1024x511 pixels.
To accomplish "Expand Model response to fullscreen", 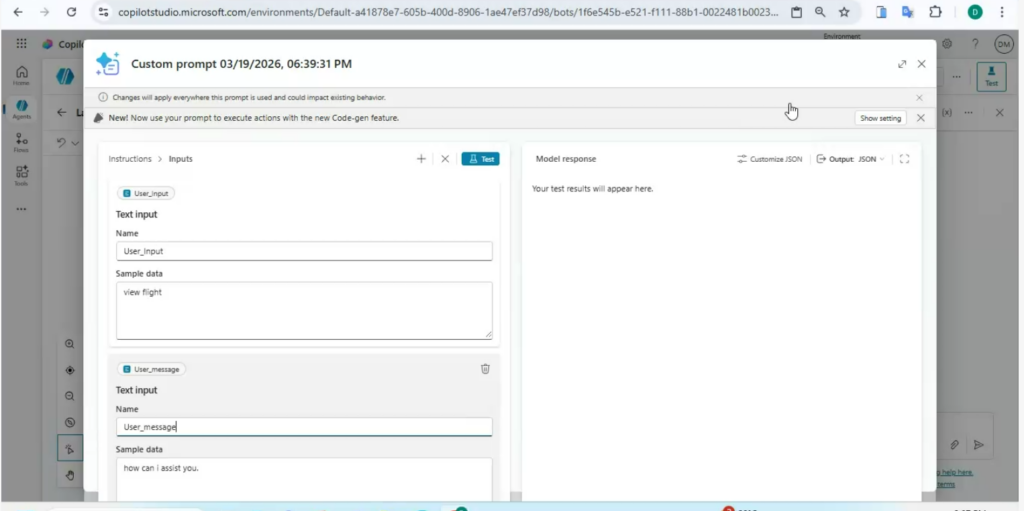I will 904,159.
